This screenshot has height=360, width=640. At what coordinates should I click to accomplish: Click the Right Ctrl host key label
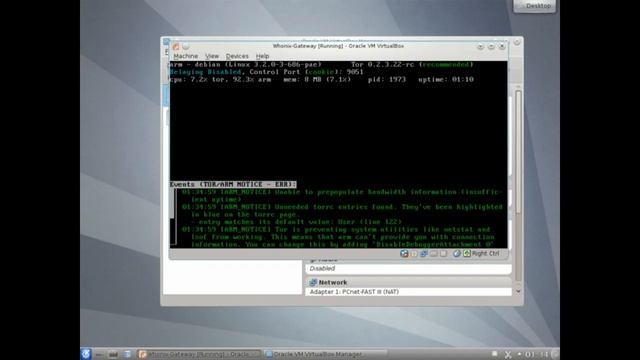click(485, 253)
